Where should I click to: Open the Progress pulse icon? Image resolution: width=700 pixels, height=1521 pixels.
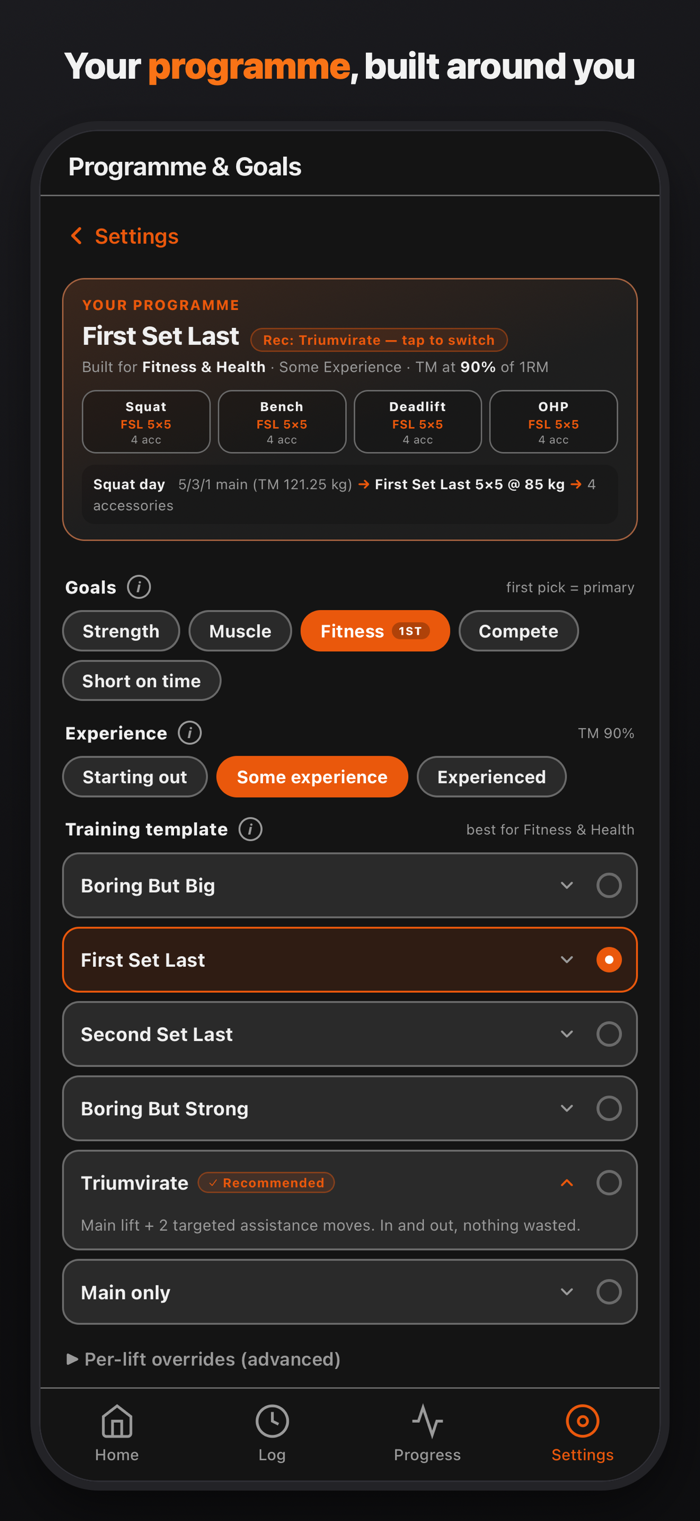coord(427,1421)
